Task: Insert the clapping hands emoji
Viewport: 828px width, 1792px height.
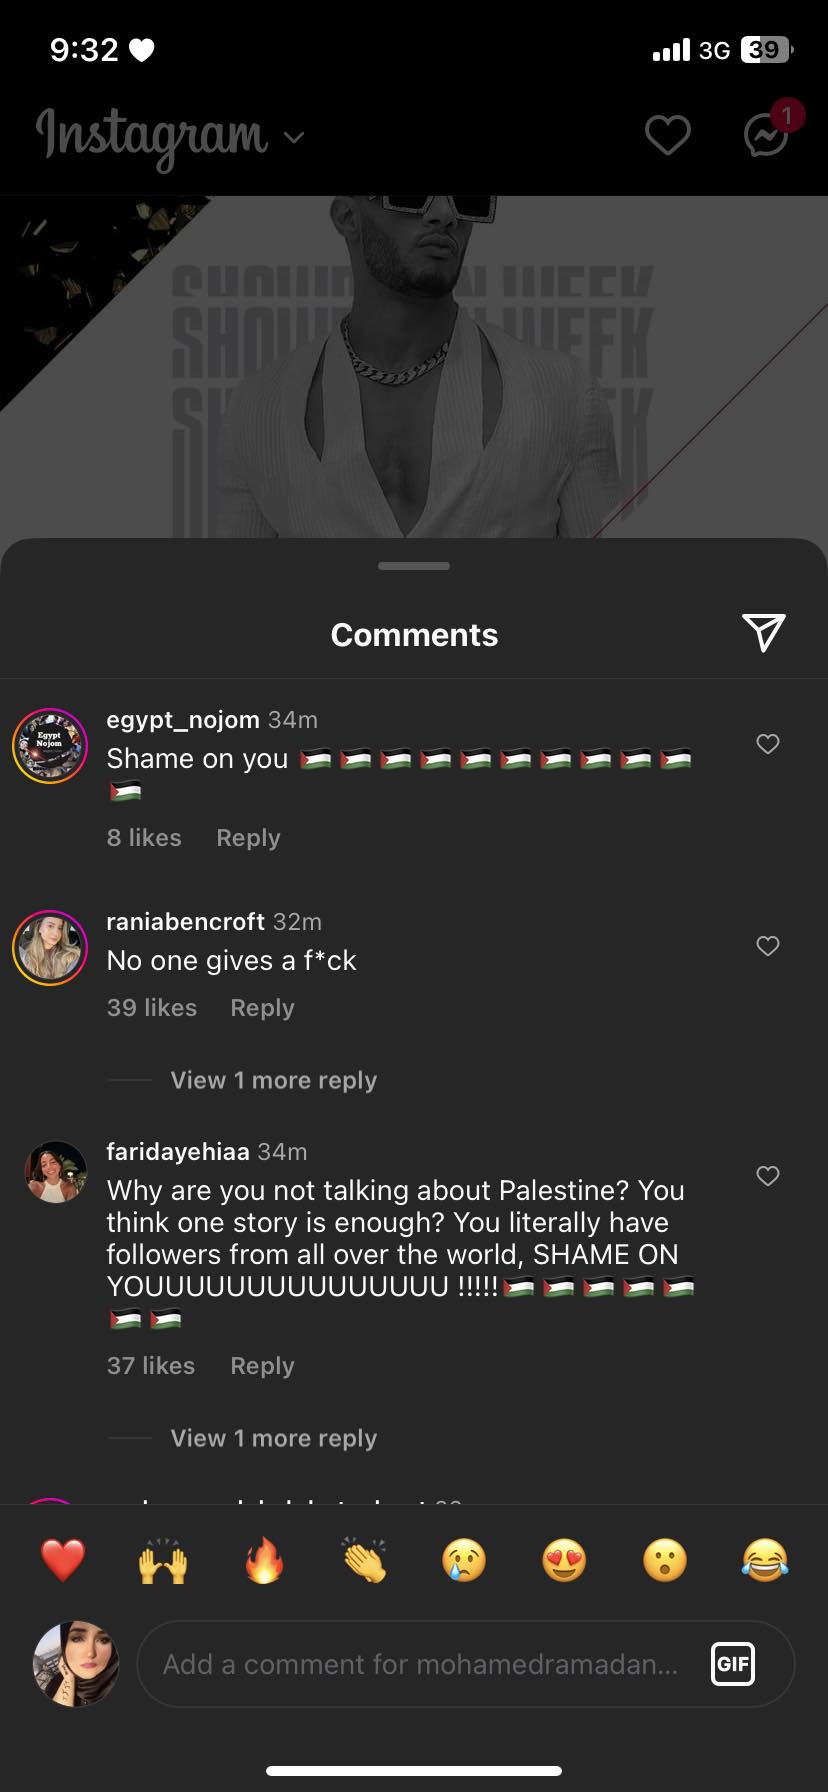Action: tap(364, 1560)
